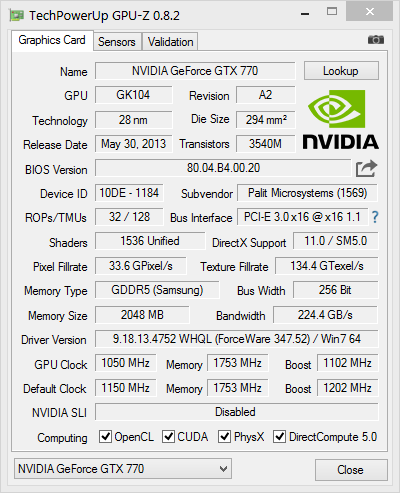Click the BIOS export share icon
This screenshot has width=400, height=493.
[366, 169]
